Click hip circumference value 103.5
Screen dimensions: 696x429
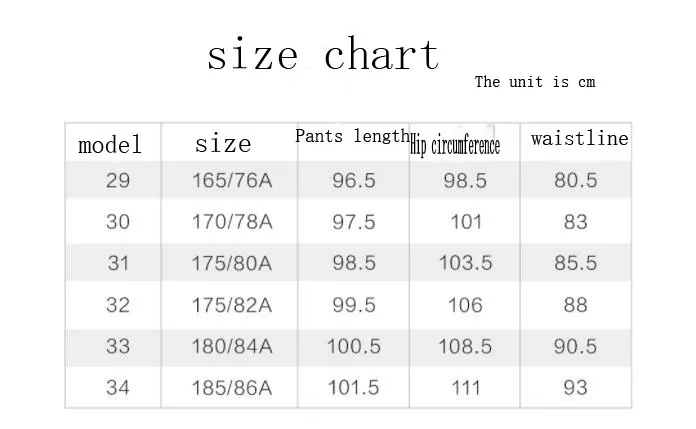[x=465, y=263]
